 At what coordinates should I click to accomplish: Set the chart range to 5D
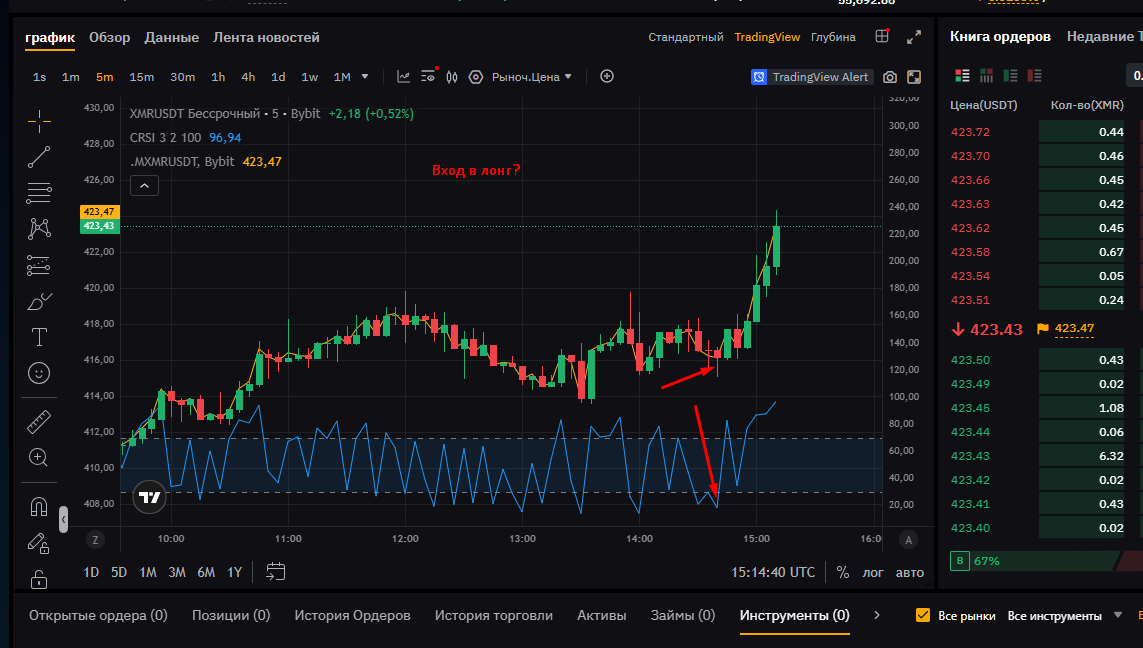(x=119, y=572)
